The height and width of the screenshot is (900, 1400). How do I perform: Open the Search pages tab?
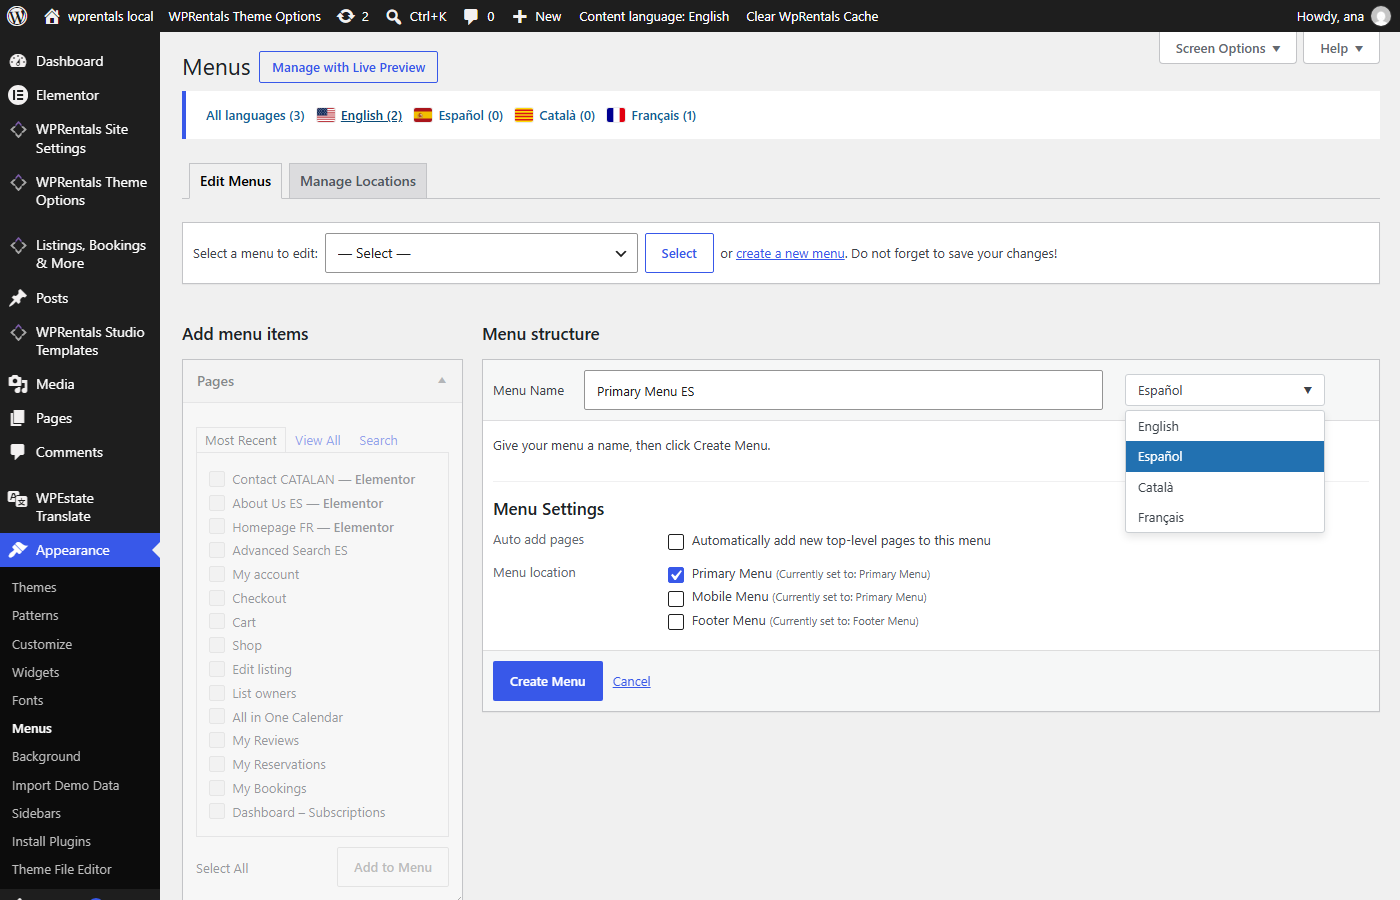[378, 440]
